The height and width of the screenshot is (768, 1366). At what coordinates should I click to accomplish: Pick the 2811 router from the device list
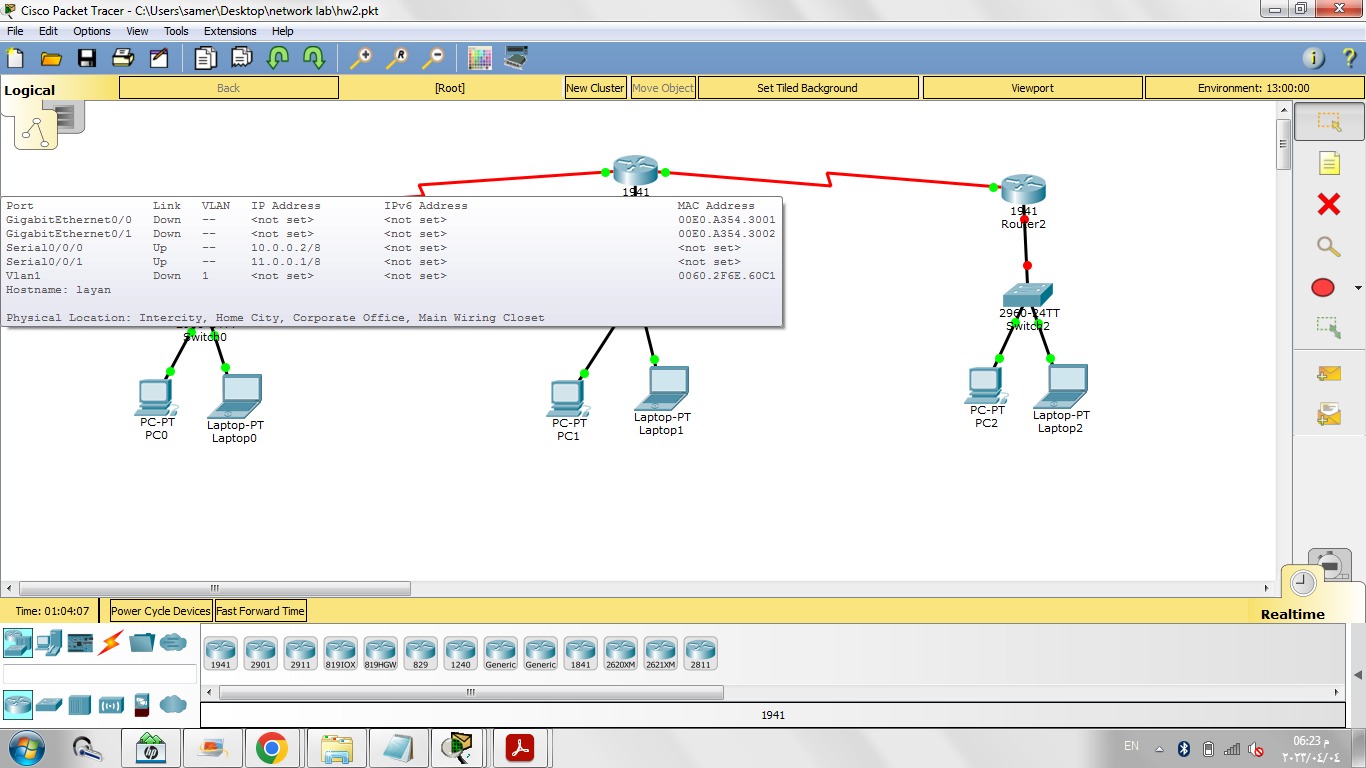click(x=700, y=654)
